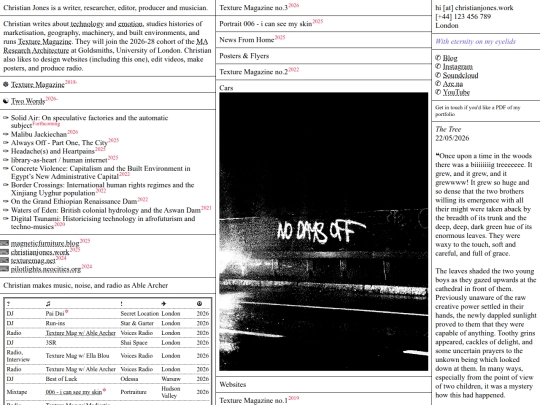Click the icon next to texturemag.net

(x=4, y=260)
